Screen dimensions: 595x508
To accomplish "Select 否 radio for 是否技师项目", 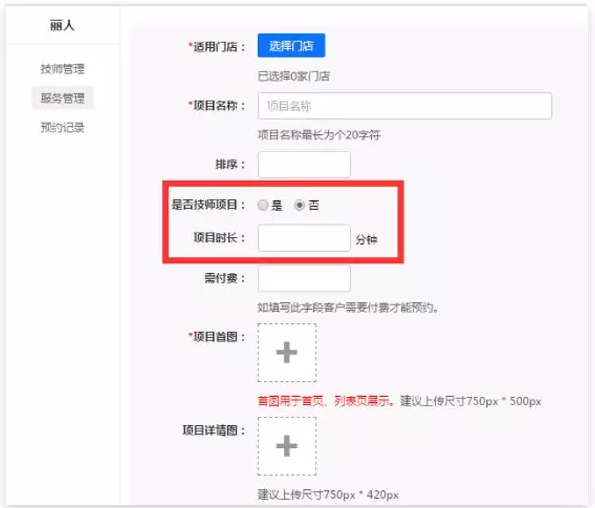I will [x=299, y=205].
